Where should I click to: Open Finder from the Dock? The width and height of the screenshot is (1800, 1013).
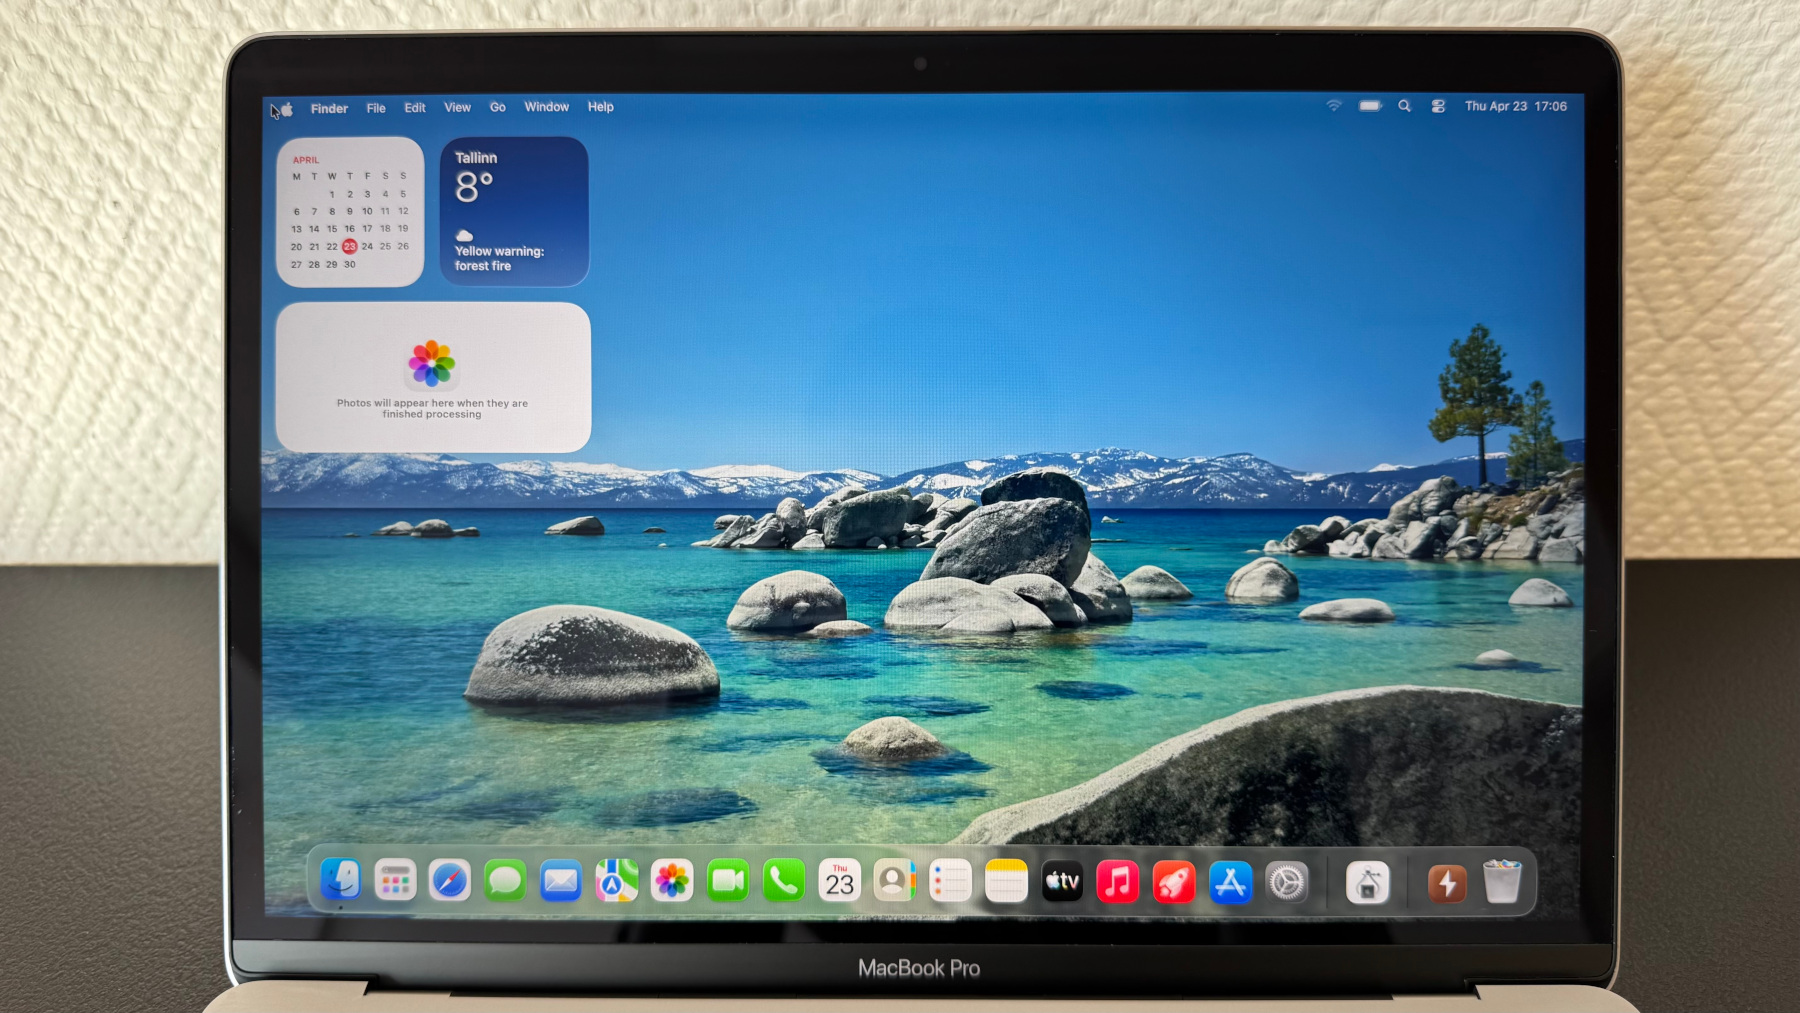(x=340, y=881)
